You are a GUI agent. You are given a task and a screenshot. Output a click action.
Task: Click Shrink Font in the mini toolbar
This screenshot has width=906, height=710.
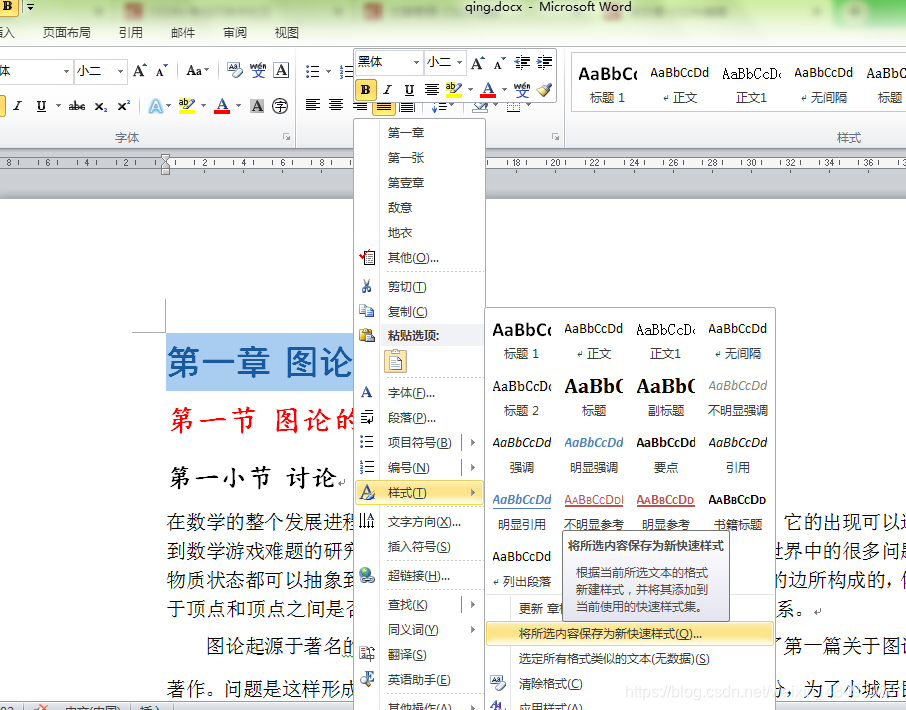[x=500, y=62]
